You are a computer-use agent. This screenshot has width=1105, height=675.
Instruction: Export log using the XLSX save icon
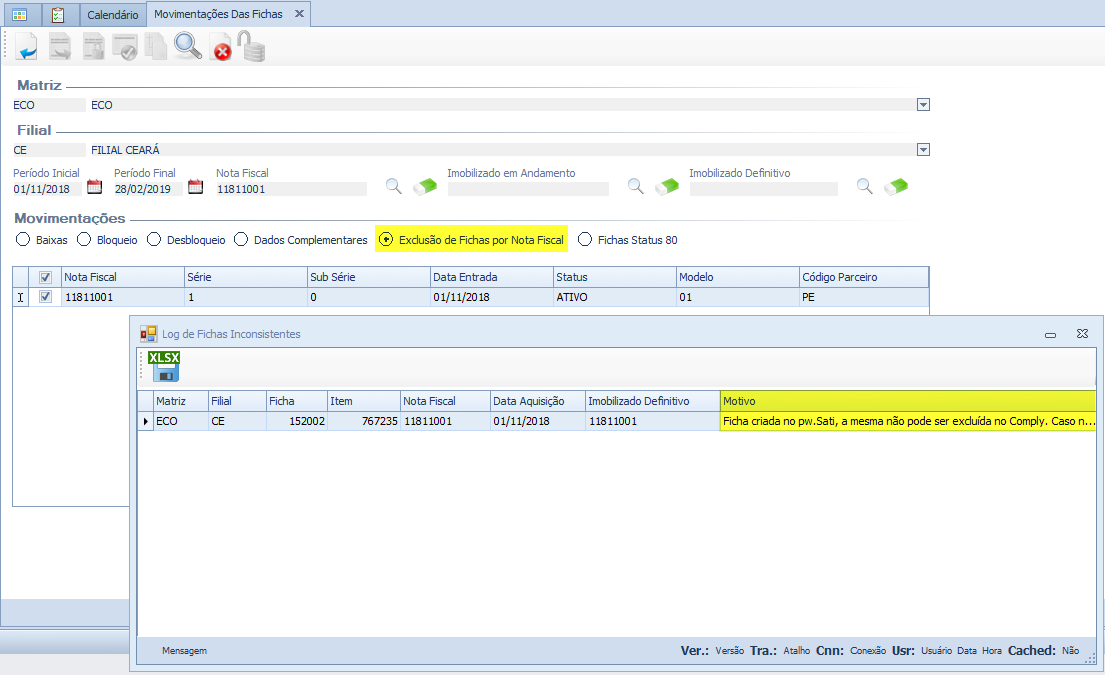(x=164, y=366)
